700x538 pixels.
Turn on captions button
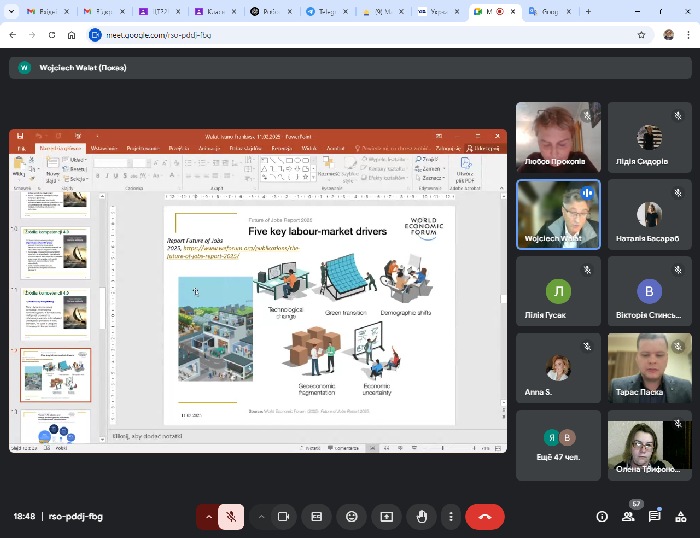[317, 517]
